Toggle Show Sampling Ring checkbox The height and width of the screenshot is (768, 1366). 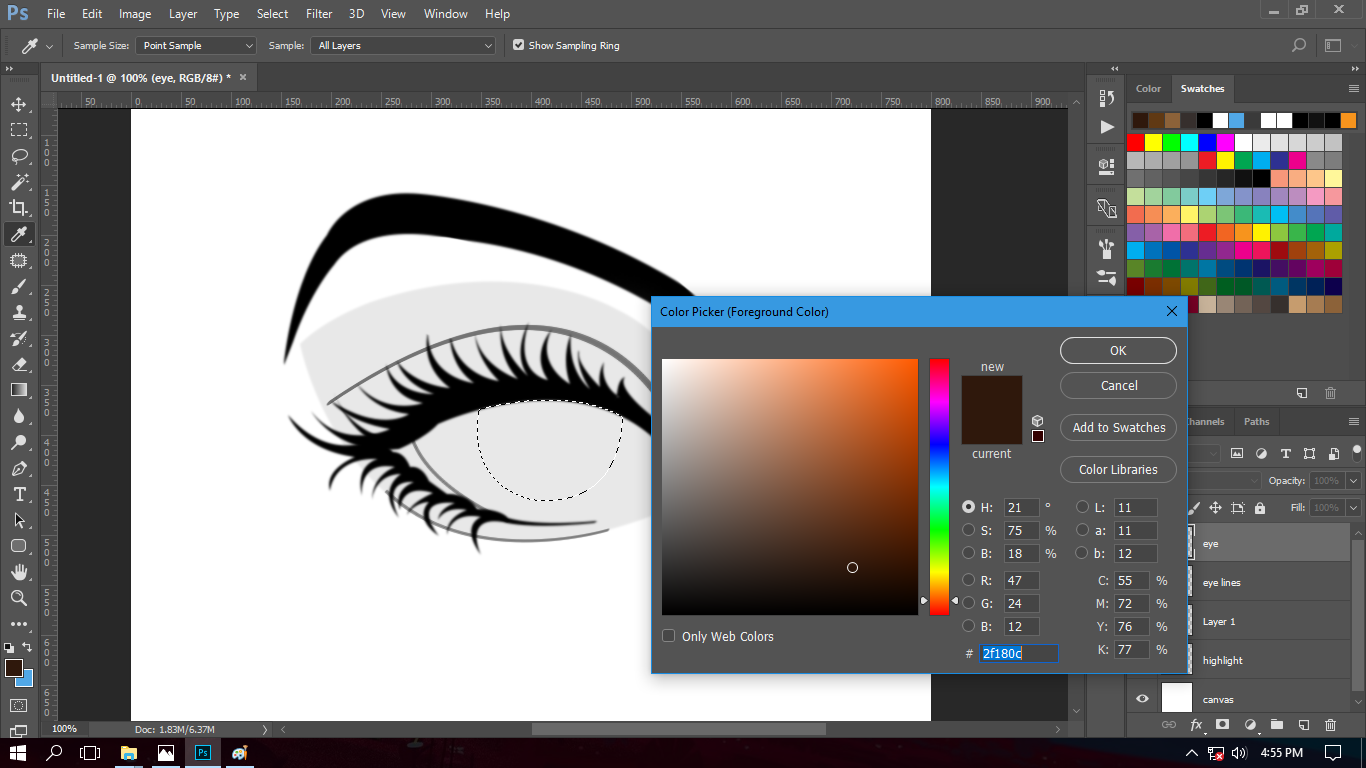coord(518,45)
